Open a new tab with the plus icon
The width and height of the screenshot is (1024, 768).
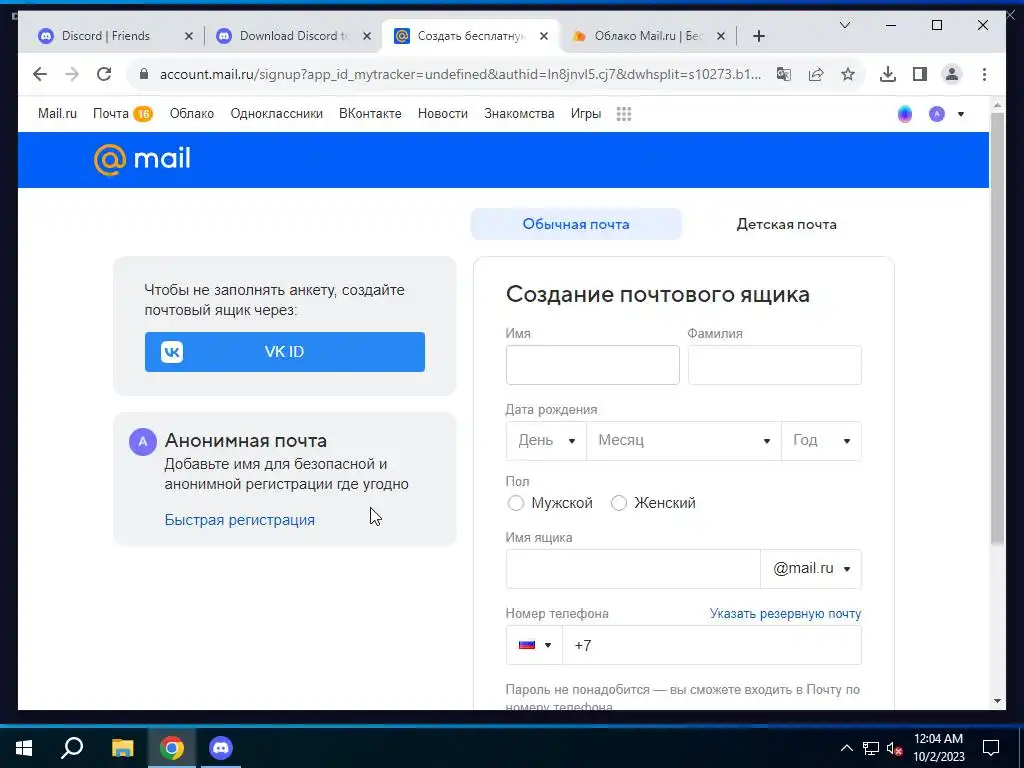(758, 37)
